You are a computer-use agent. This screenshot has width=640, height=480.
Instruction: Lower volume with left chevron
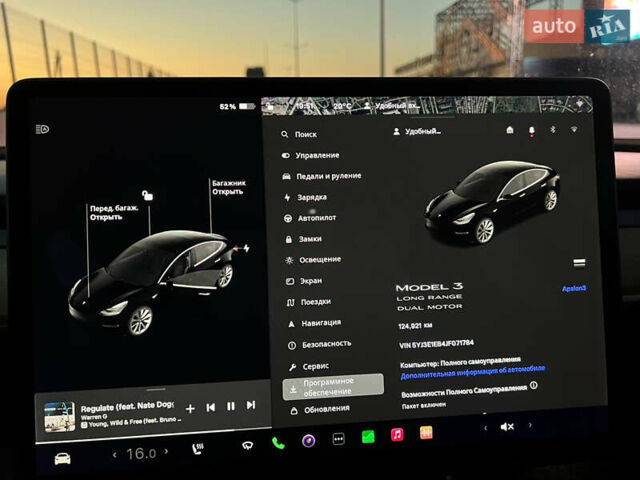coord(485,428)
